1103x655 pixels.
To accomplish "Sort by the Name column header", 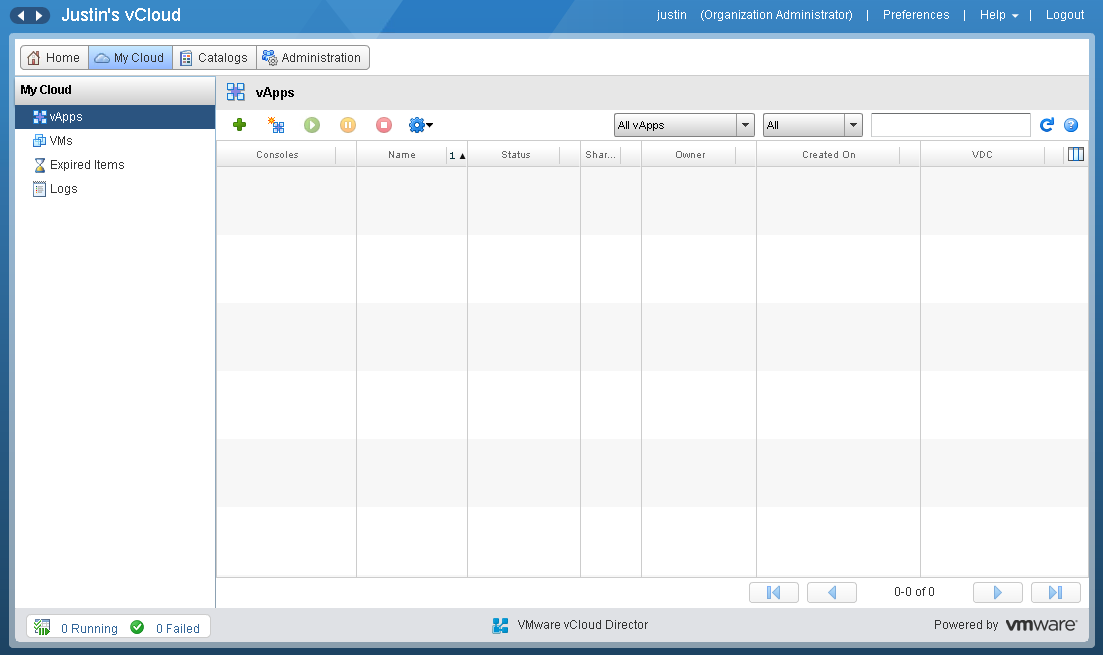I will tap(402, 155).
